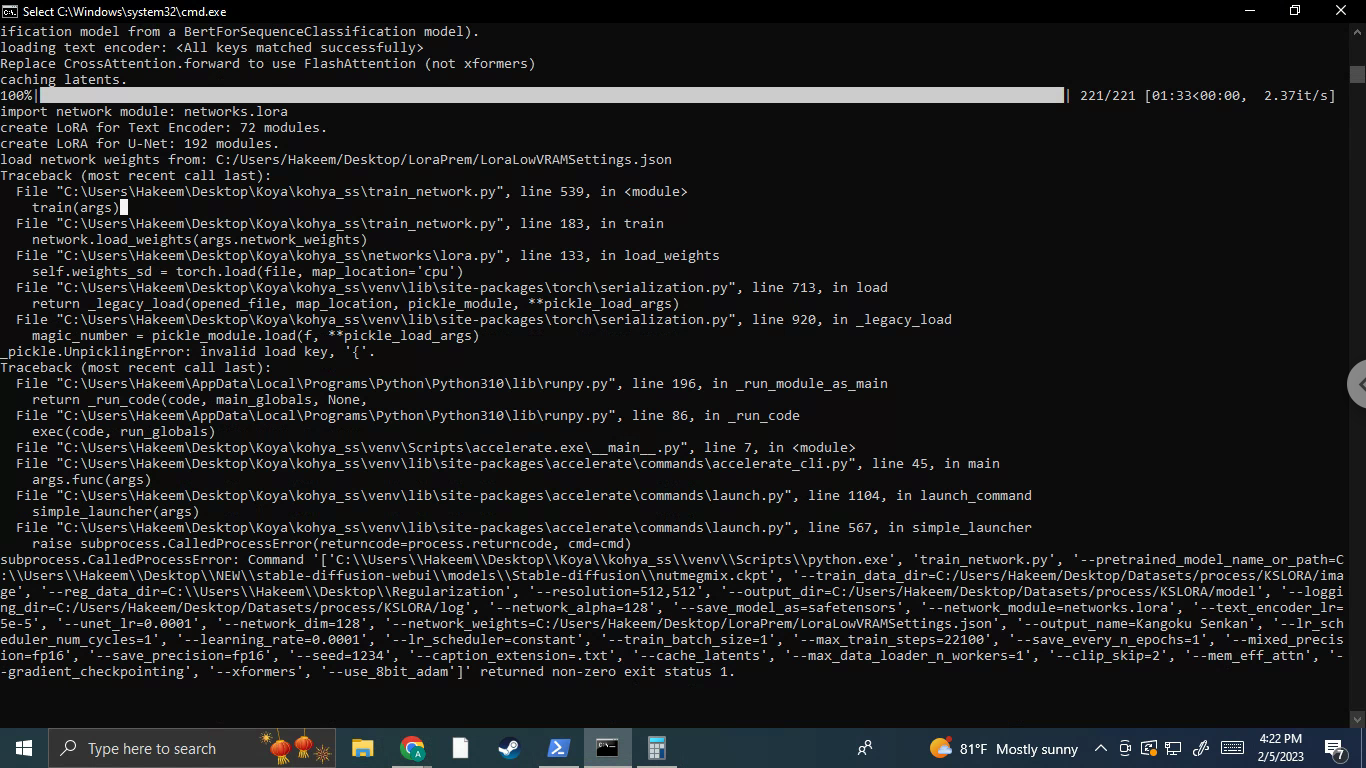
Task: Open Notepad from the taskbar
Action: click(460, 748)
